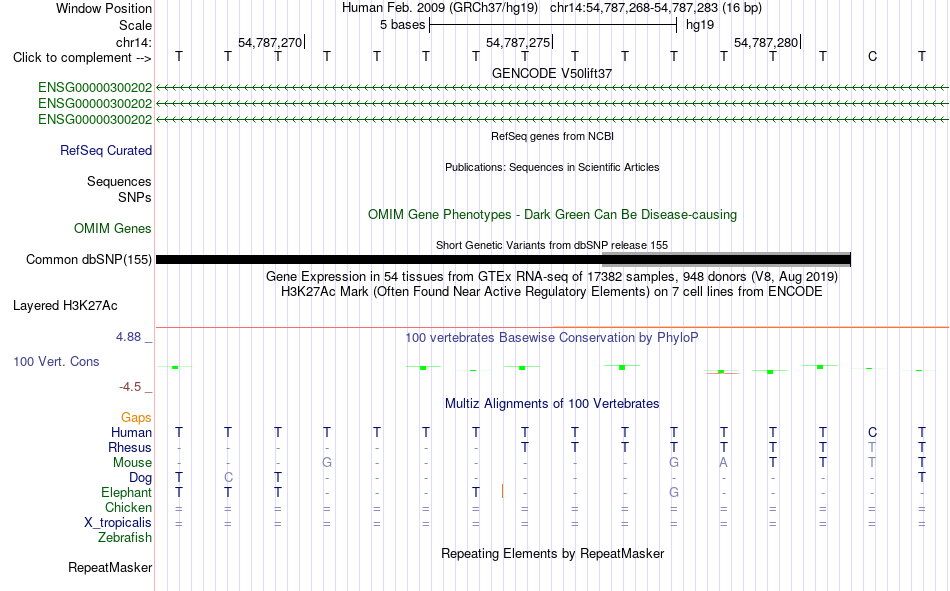Screen dimensions: 950x591
Task: Click the C base in the Dog alignment row
Action: pos(228,478)
